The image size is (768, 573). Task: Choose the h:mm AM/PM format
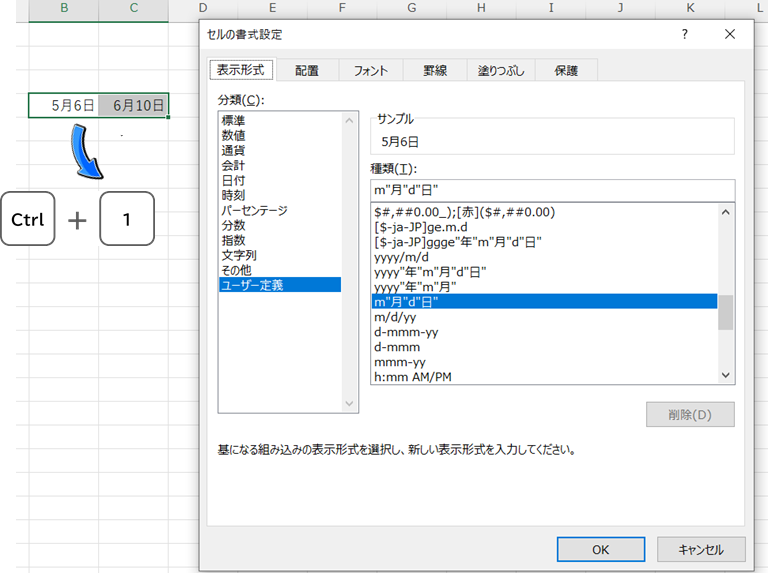(x=415, y=376)
